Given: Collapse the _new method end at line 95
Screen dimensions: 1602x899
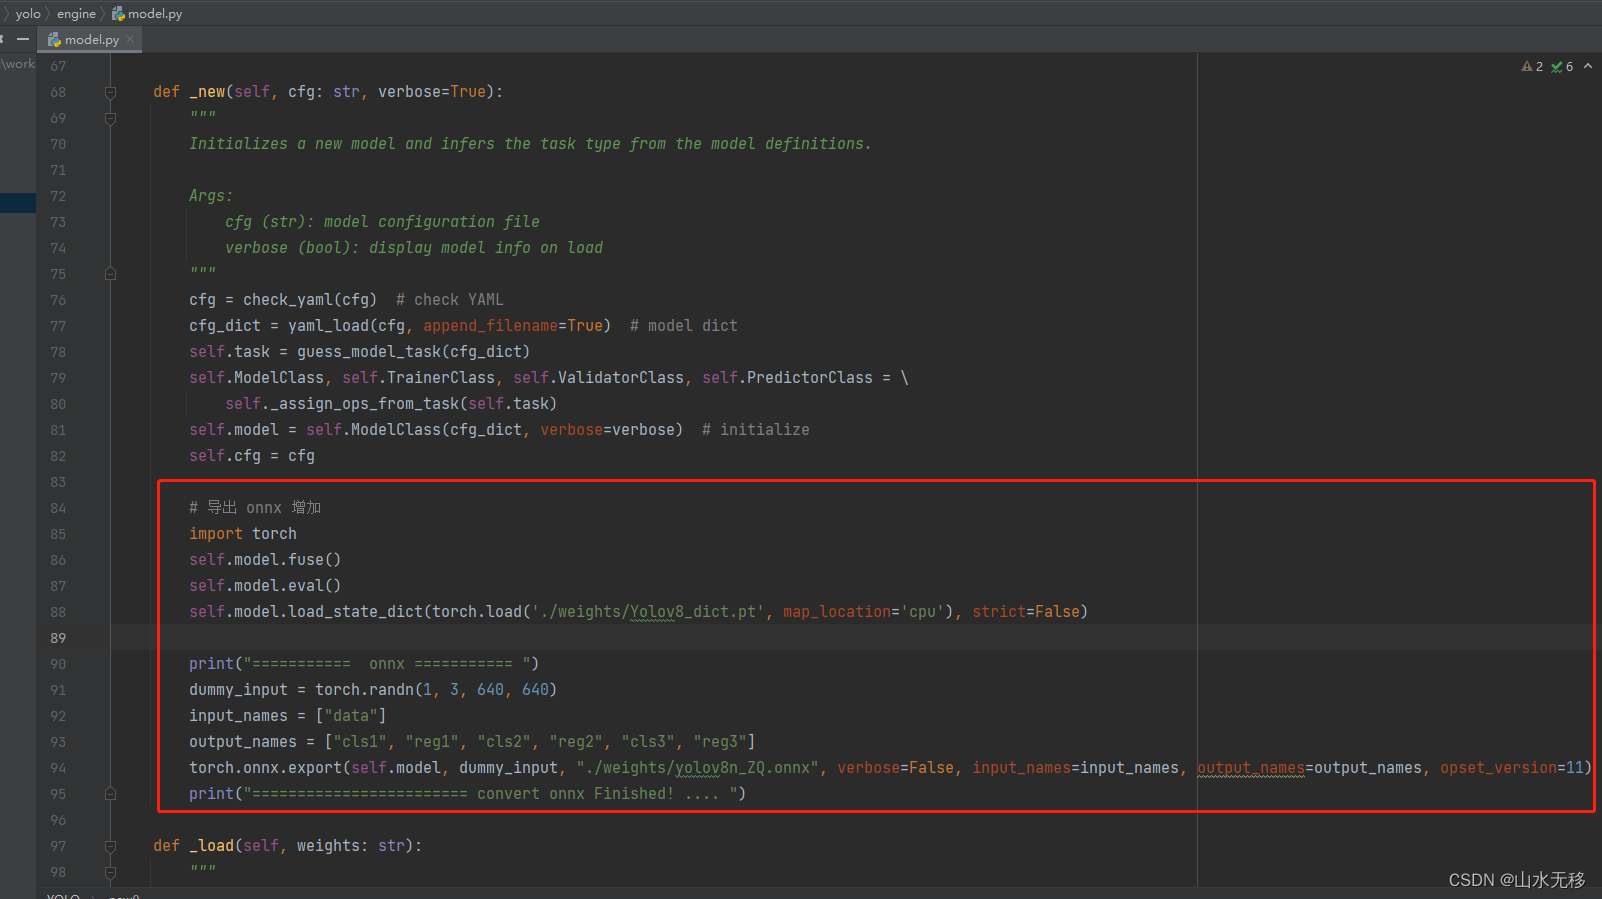Looking at the screenshot, I should click(110, 794).
